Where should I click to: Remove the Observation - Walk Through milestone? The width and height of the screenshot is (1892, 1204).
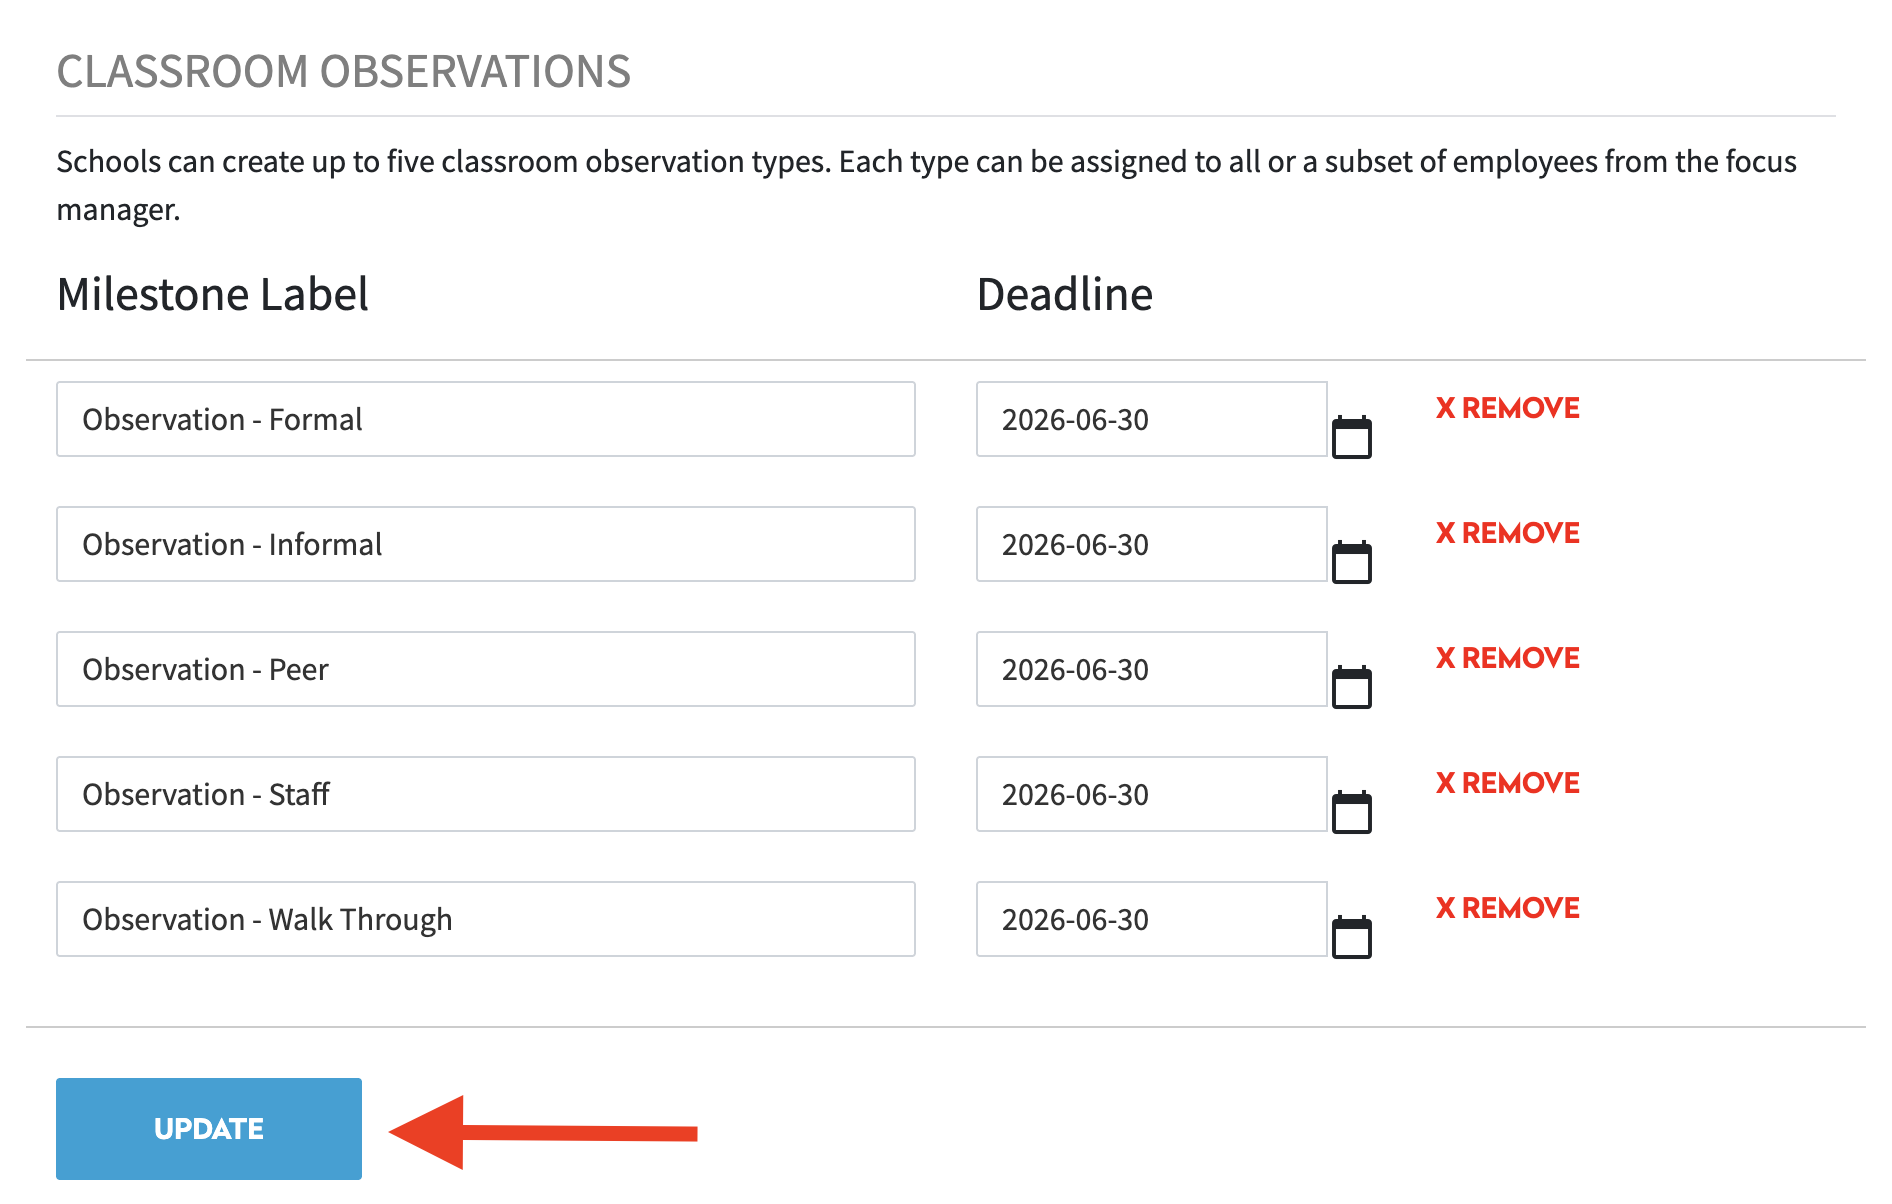click(1507, 908)
